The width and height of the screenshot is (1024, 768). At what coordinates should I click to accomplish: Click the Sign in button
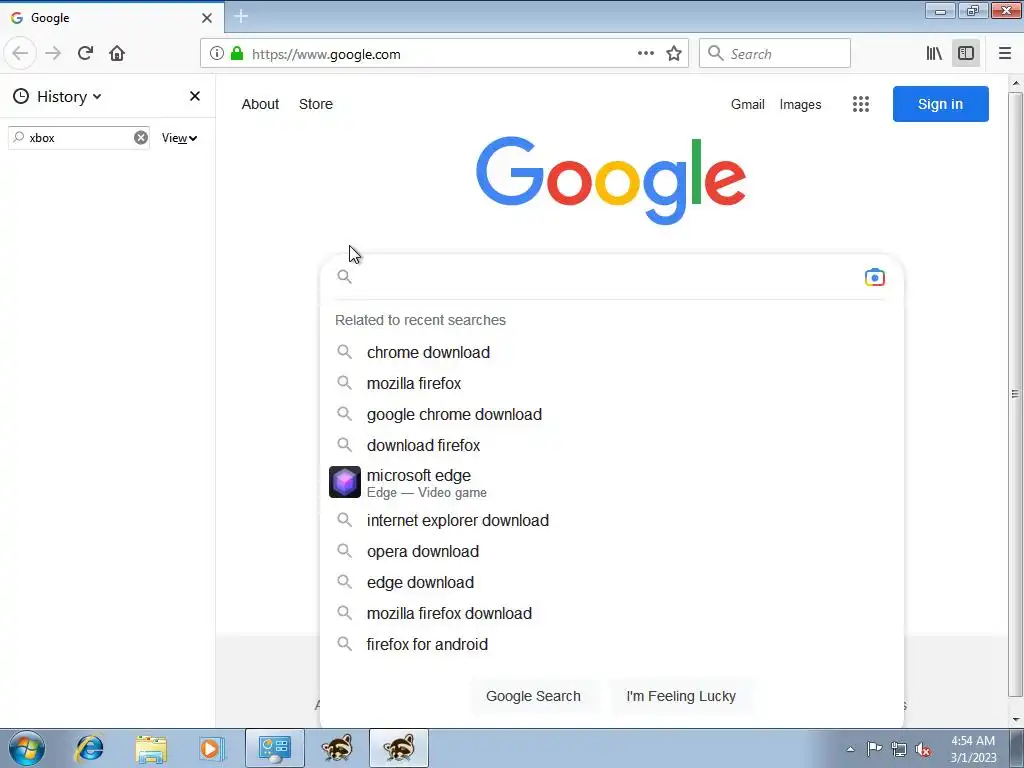(x=940, y=104)
